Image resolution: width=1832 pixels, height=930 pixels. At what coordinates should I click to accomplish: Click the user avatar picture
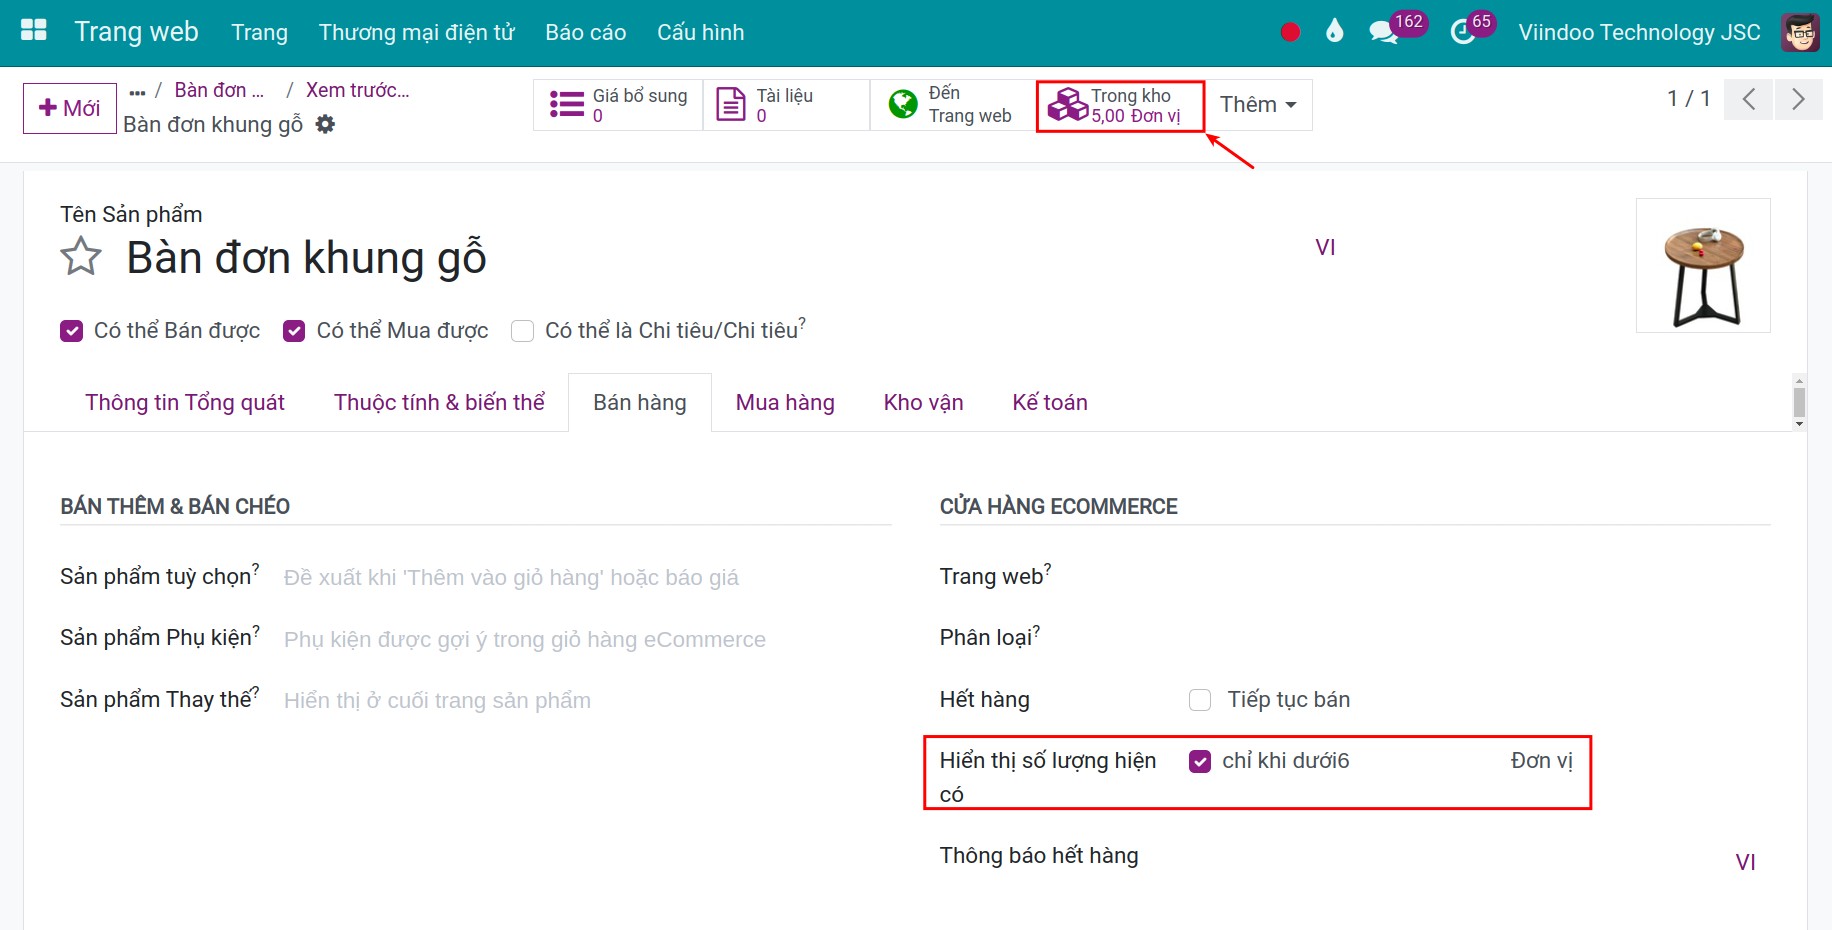[1800, 32]
